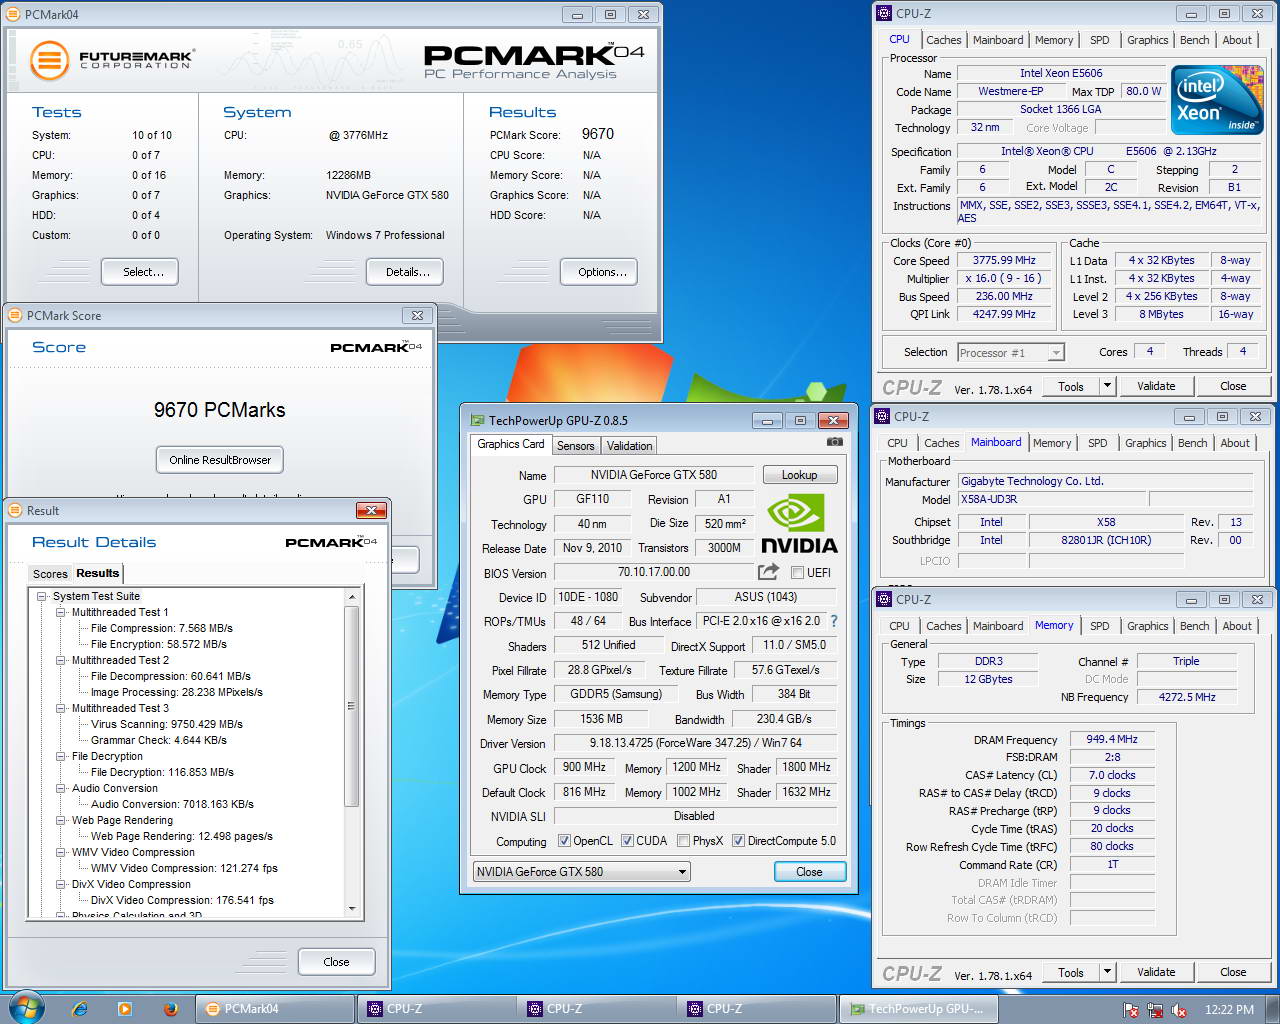Collapse the Multithreaded Test 2 node
This screenshot has height=1024, width=1280.
61,660
